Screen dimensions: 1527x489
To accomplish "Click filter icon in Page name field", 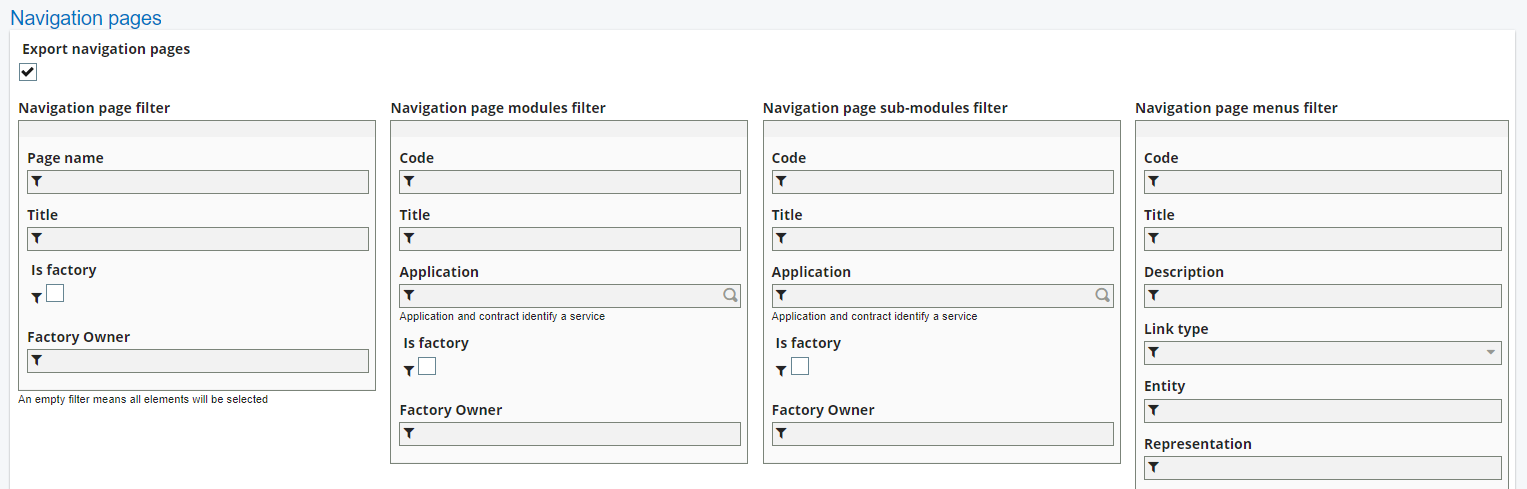I will click(x=37, y=182).
